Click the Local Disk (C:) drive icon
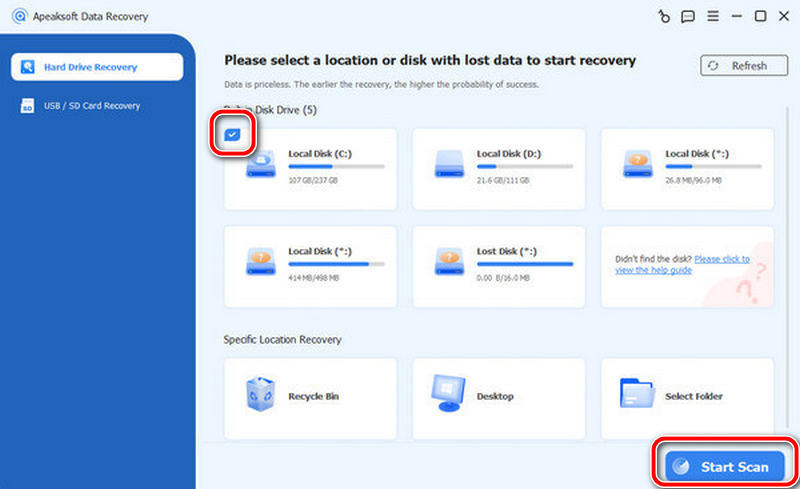The image size is (800, 489). [x=261, y=164]
